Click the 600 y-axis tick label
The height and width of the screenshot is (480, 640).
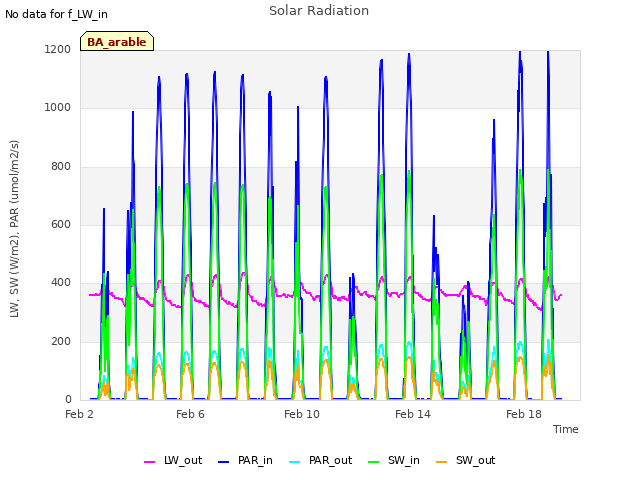pos(61,224)
